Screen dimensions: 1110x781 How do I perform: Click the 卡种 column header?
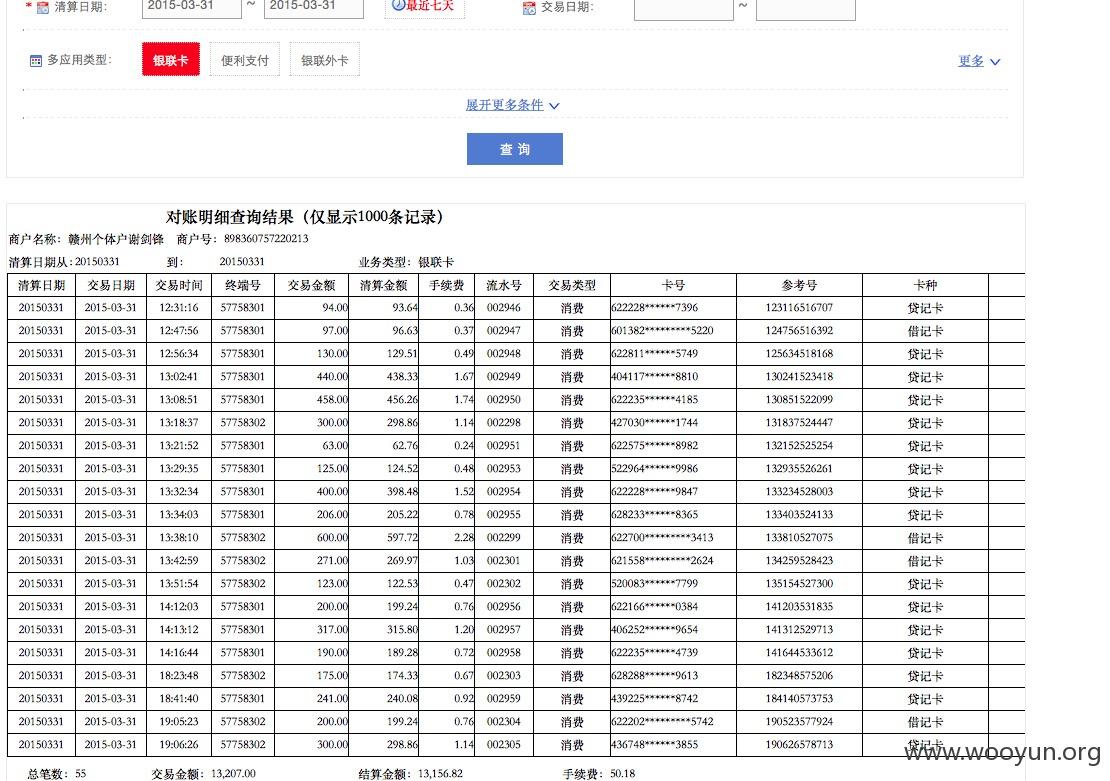click(925, 285)
